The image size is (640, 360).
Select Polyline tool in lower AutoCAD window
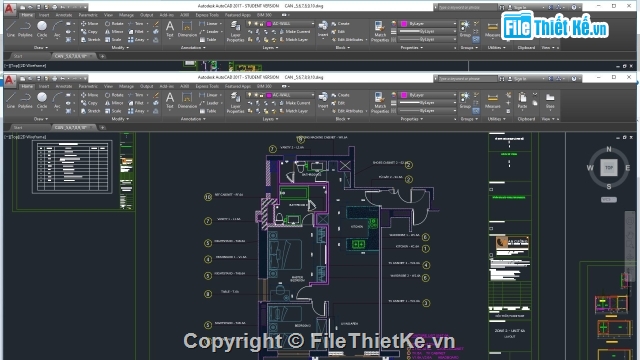[25, 100]
